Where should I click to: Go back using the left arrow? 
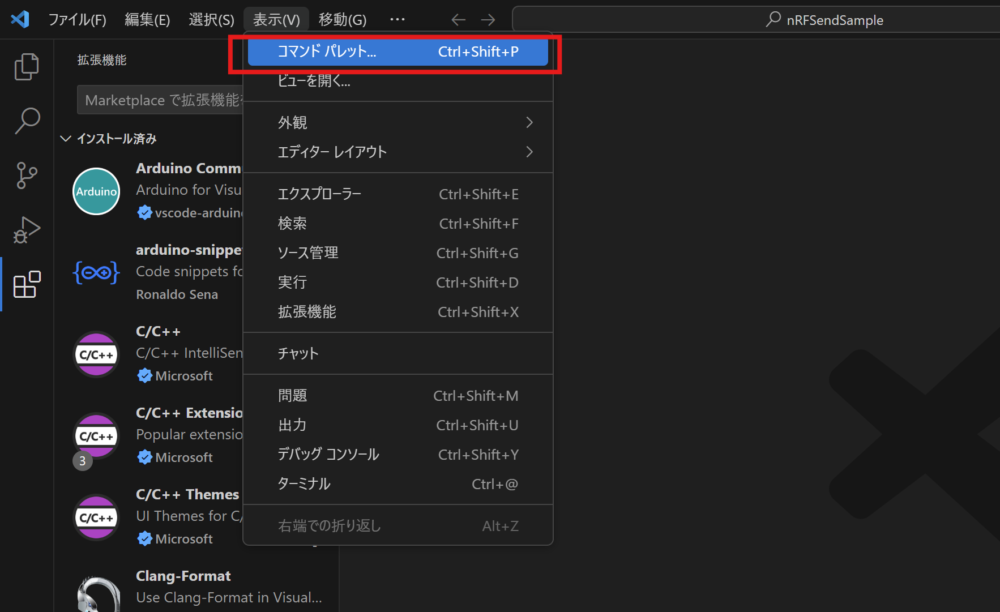coord(458,20)
